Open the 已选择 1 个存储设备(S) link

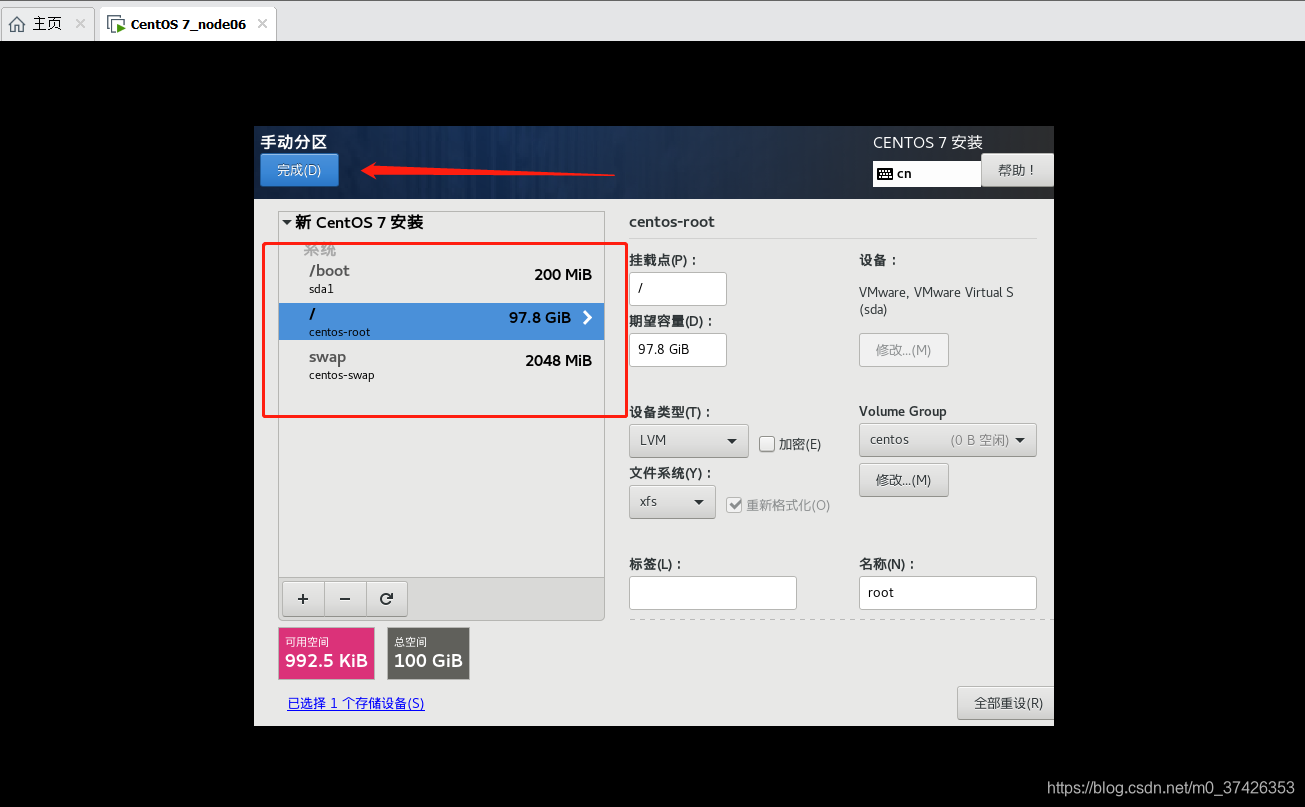point(356,704)
